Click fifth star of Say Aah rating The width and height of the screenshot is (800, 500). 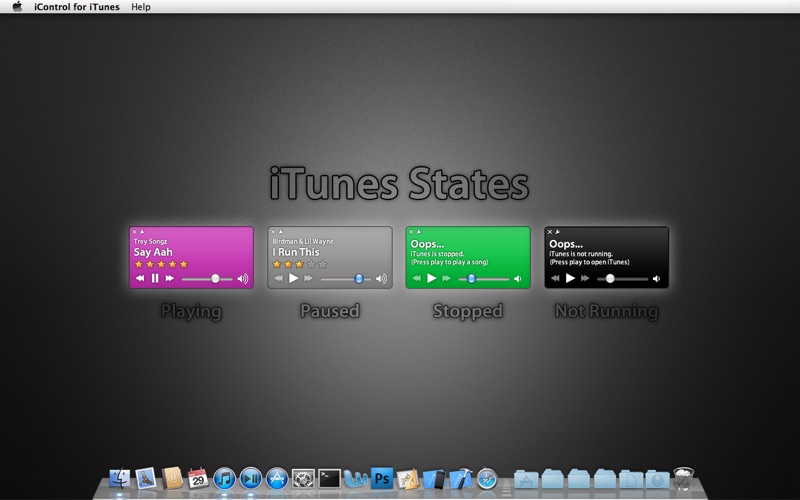(184, 264)
